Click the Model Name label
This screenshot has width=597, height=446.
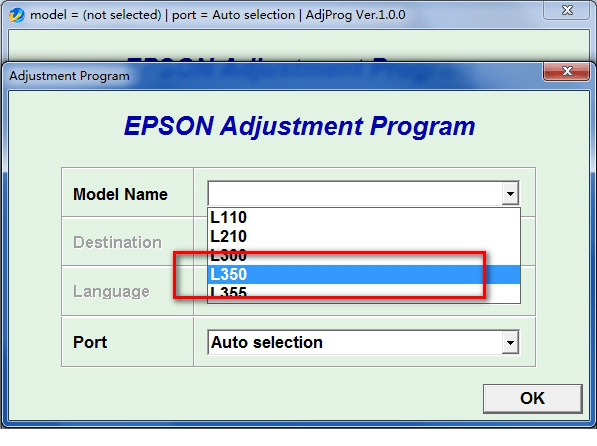pyautogui.click(x=120, y=194)
